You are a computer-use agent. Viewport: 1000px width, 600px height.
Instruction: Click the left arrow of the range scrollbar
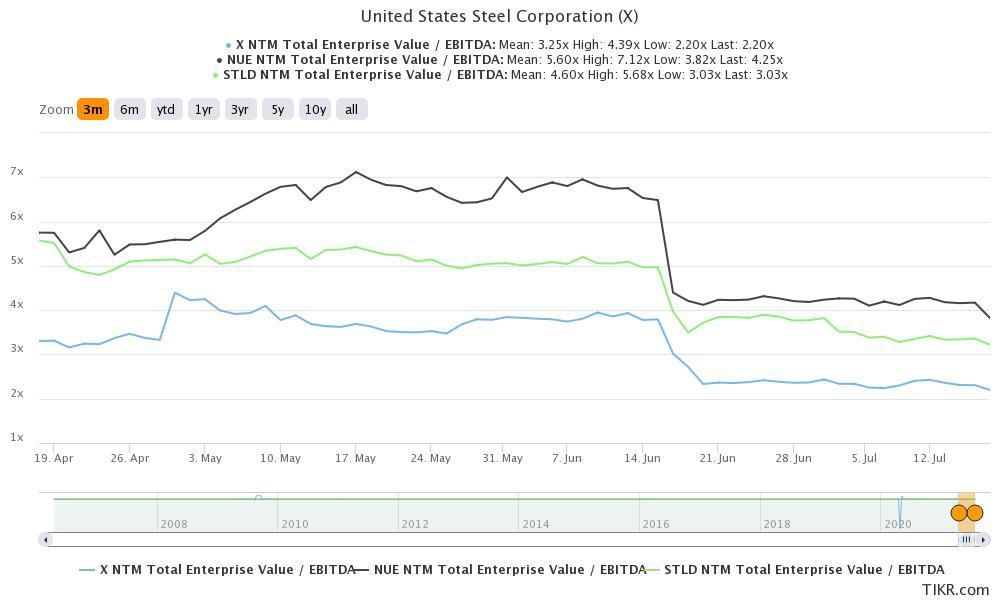[x=44, y=539]
